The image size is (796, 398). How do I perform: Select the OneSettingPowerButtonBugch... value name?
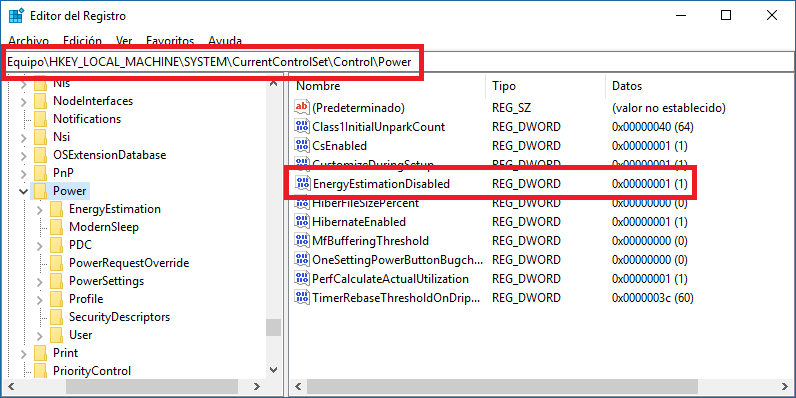[x=398, y=260]
